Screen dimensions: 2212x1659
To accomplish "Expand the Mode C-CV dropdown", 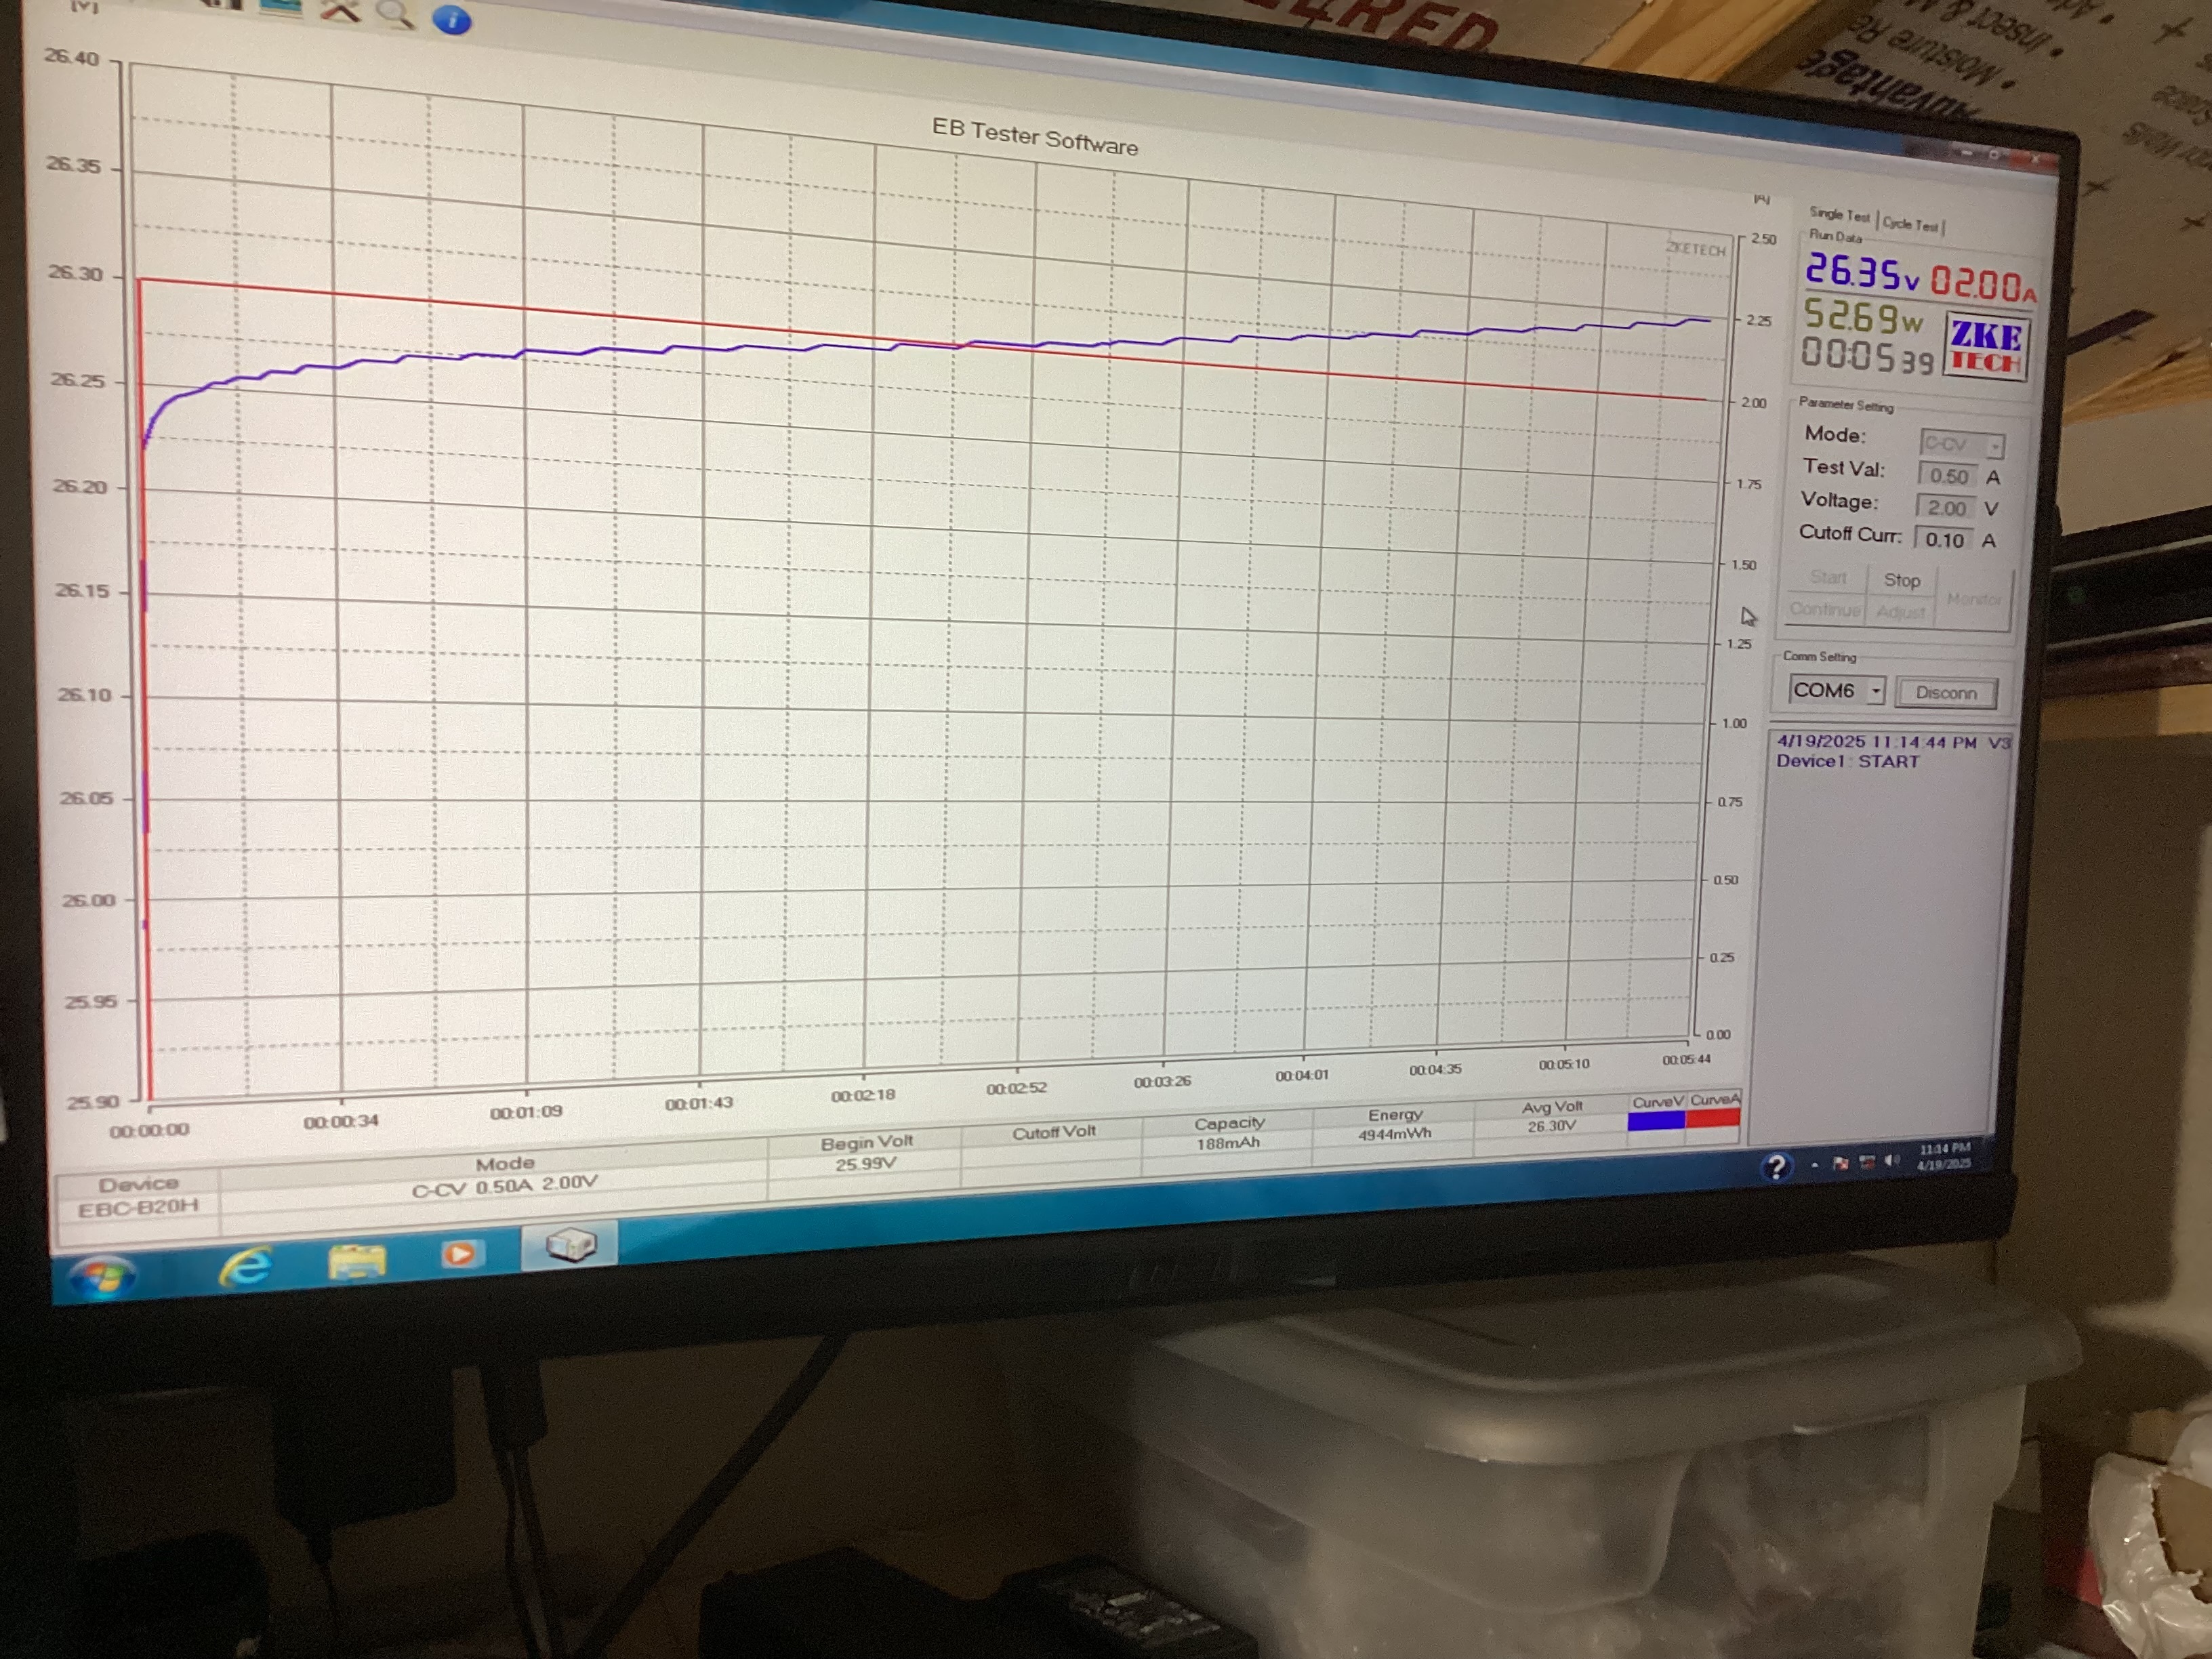I will point(1994,446).
